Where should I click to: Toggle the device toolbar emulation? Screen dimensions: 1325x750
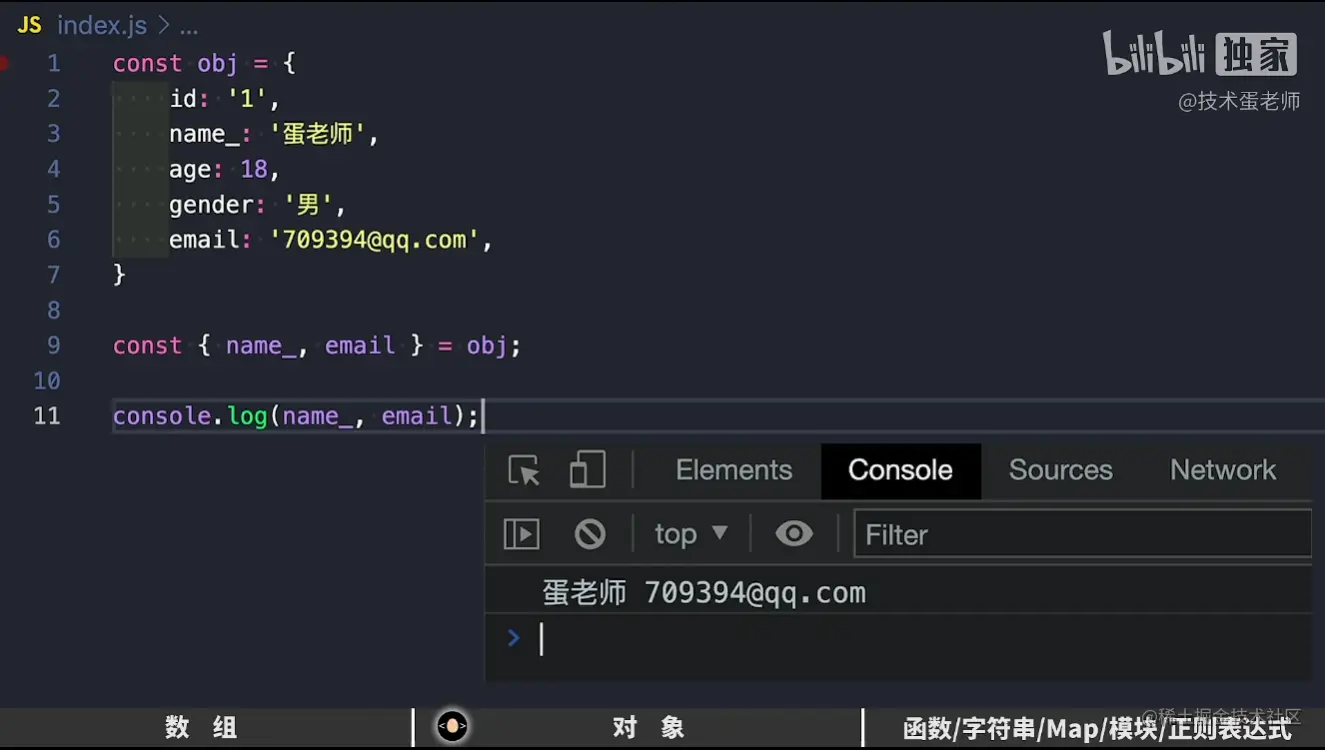[x=589, y=470]
